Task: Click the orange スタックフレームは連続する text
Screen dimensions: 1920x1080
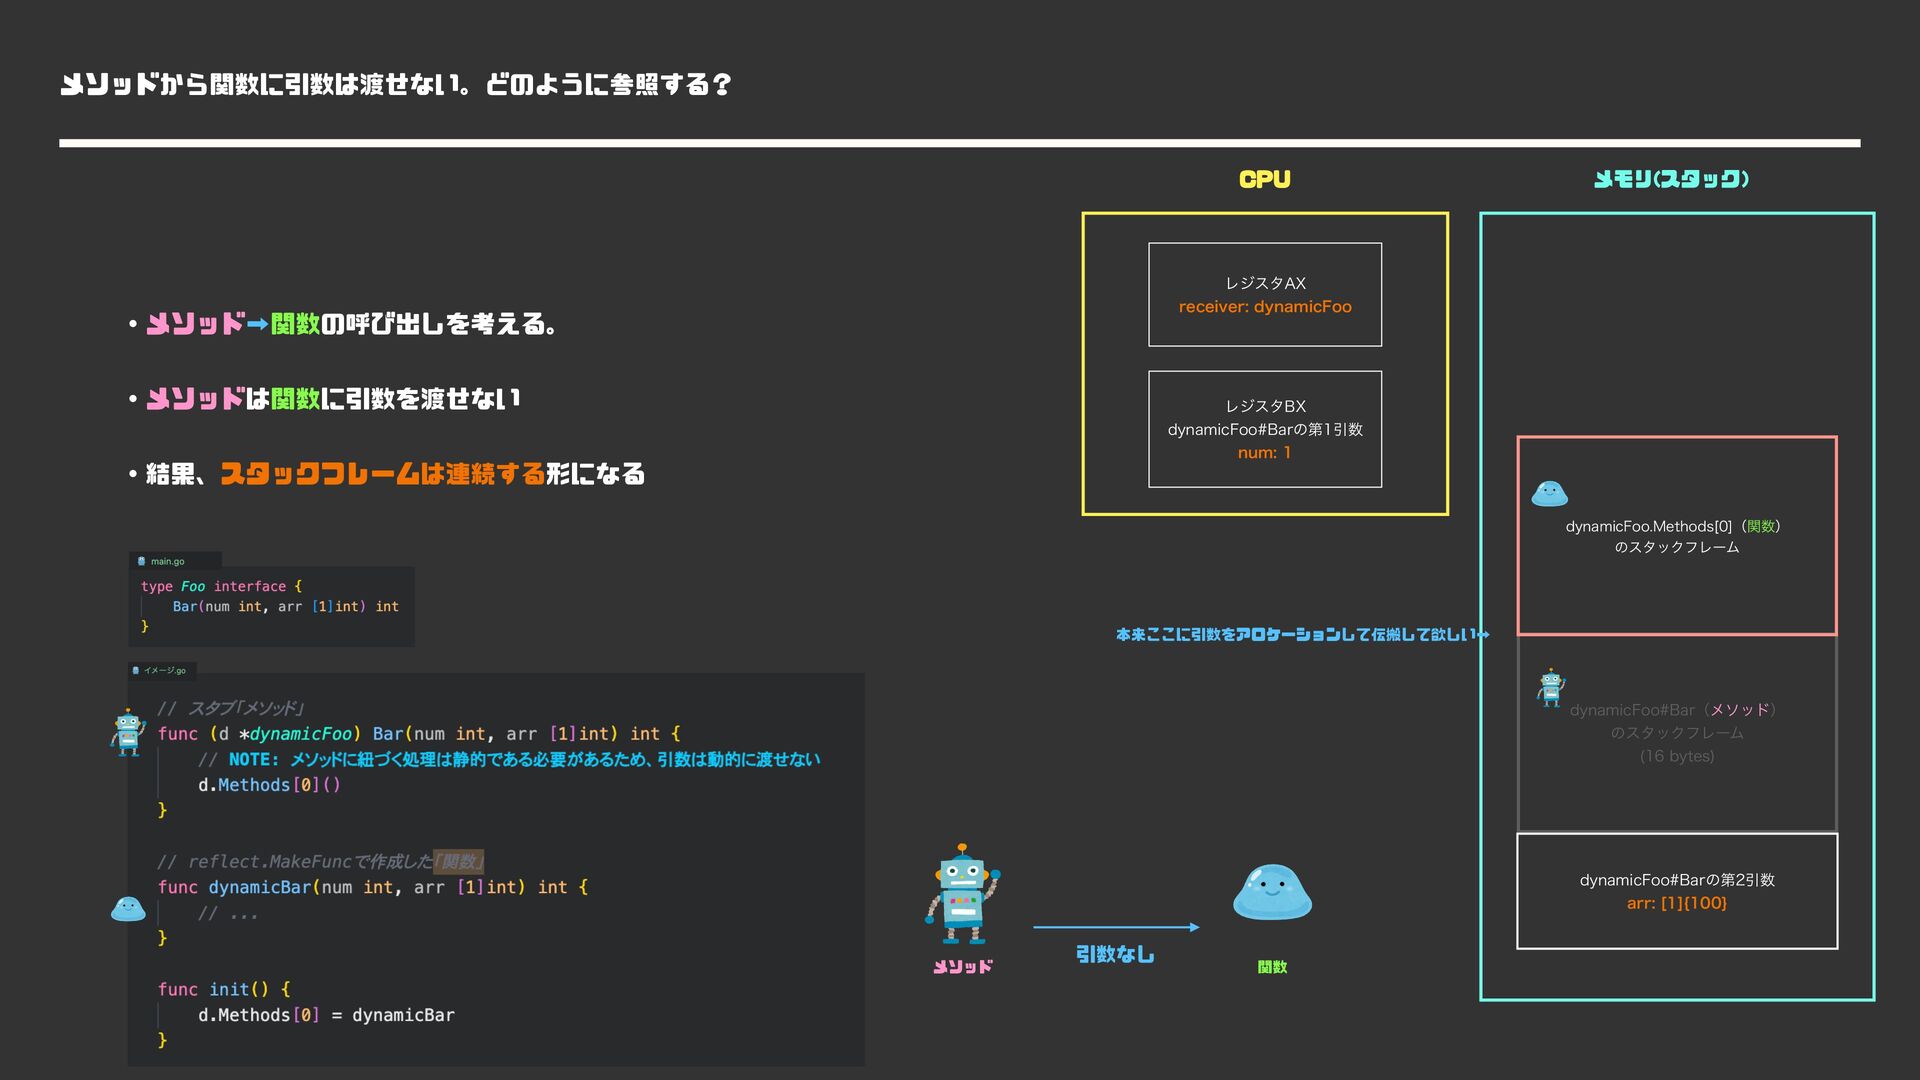Action: (x=382, y=473)
